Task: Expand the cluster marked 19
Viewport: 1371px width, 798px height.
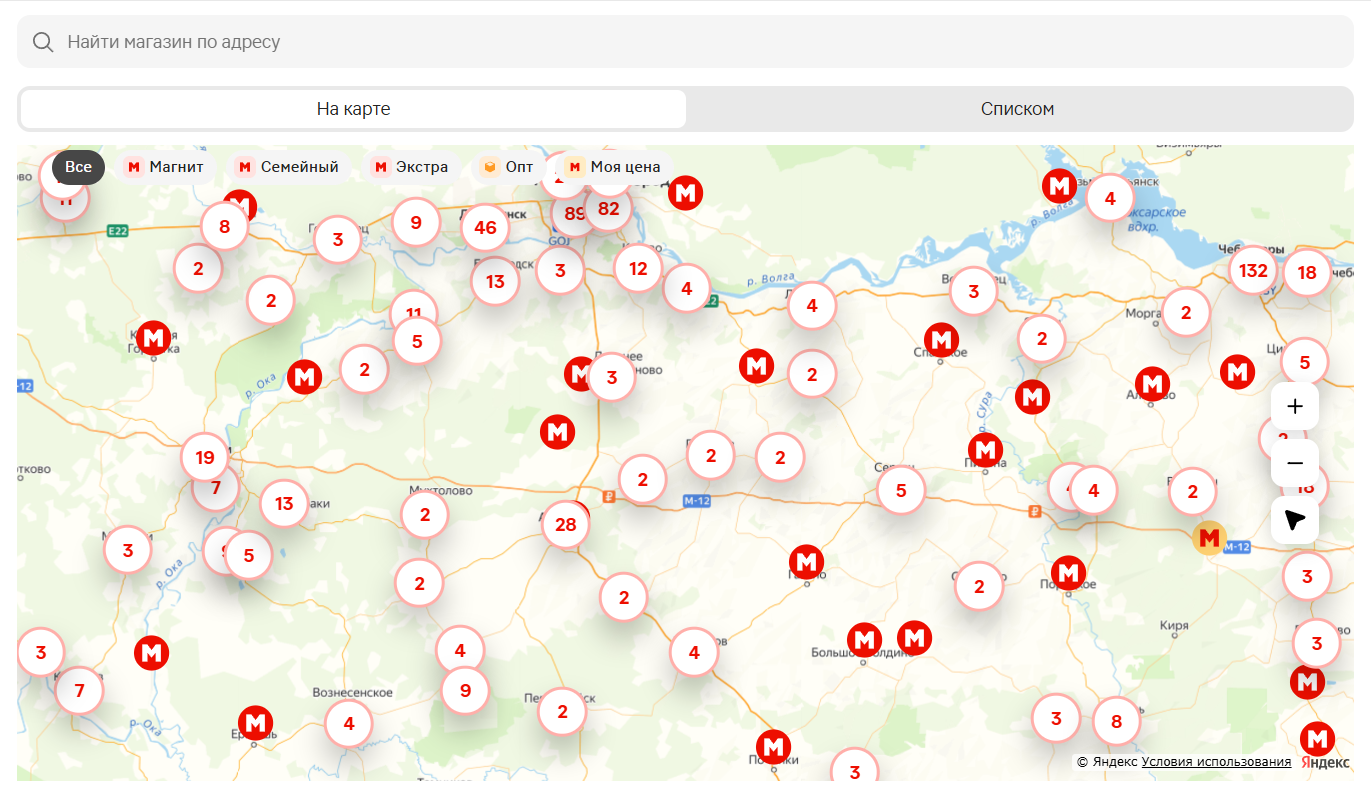Action: [x=205, y=458]
